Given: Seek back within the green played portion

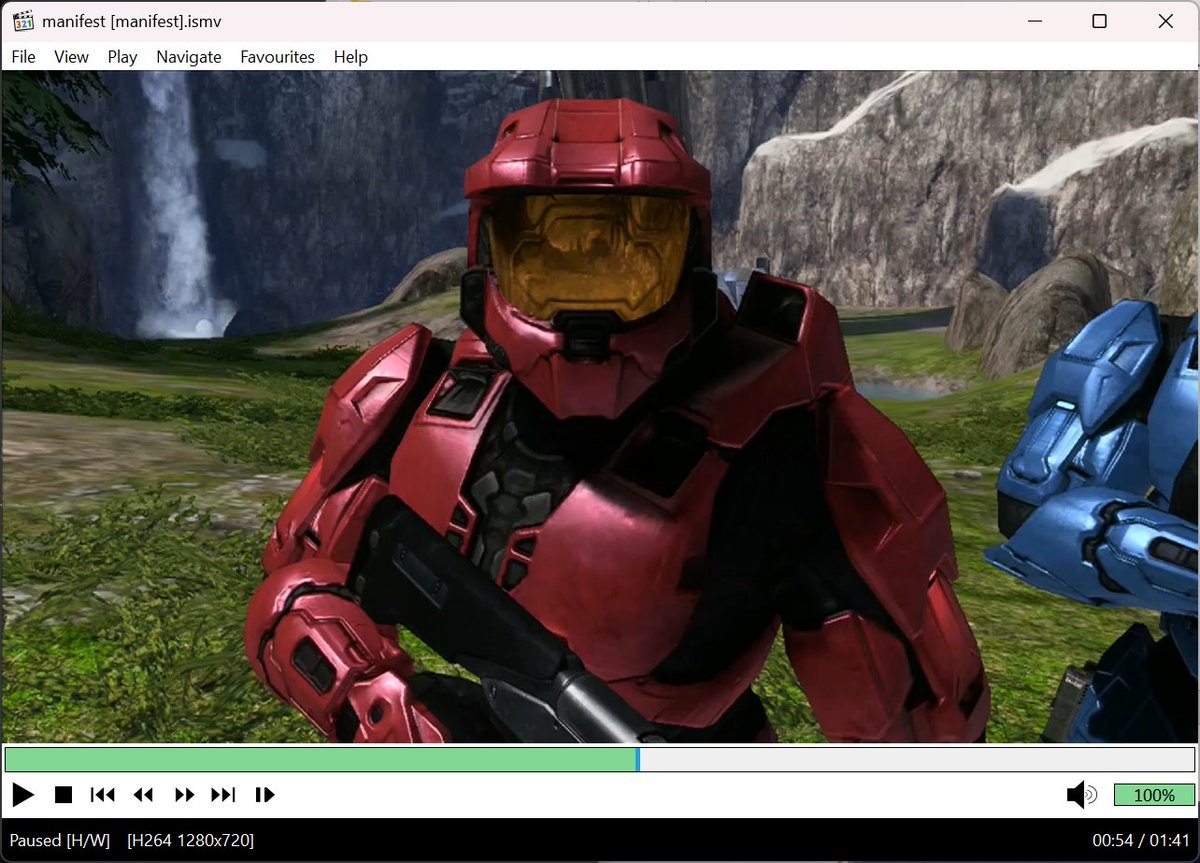Looking at the screenshot, I should coord(320,759).
